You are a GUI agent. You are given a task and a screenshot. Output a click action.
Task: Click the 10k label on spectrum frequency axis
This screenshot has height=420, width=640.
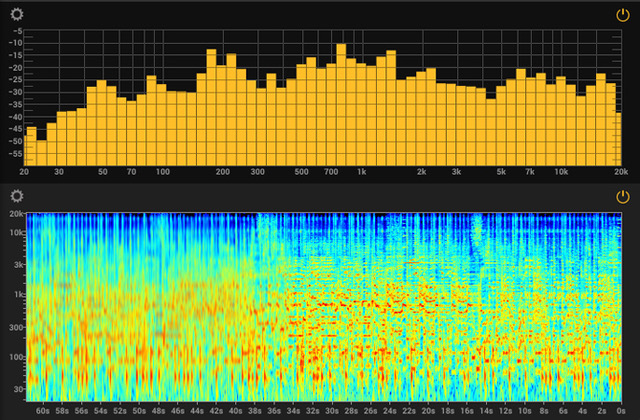(561, 172)
